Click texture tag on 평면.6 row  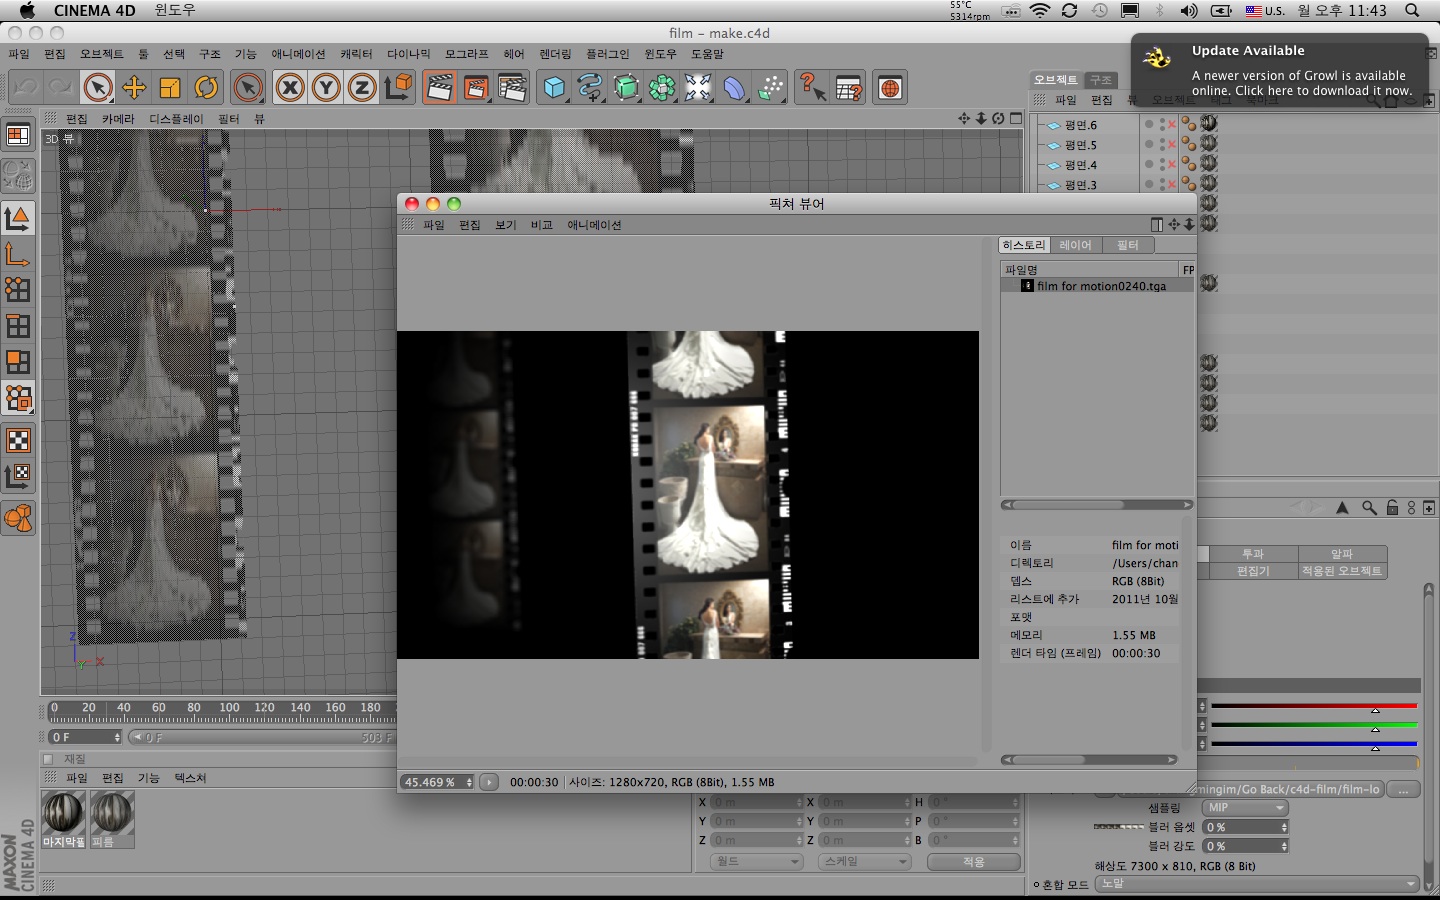[x=1209, y=124]
